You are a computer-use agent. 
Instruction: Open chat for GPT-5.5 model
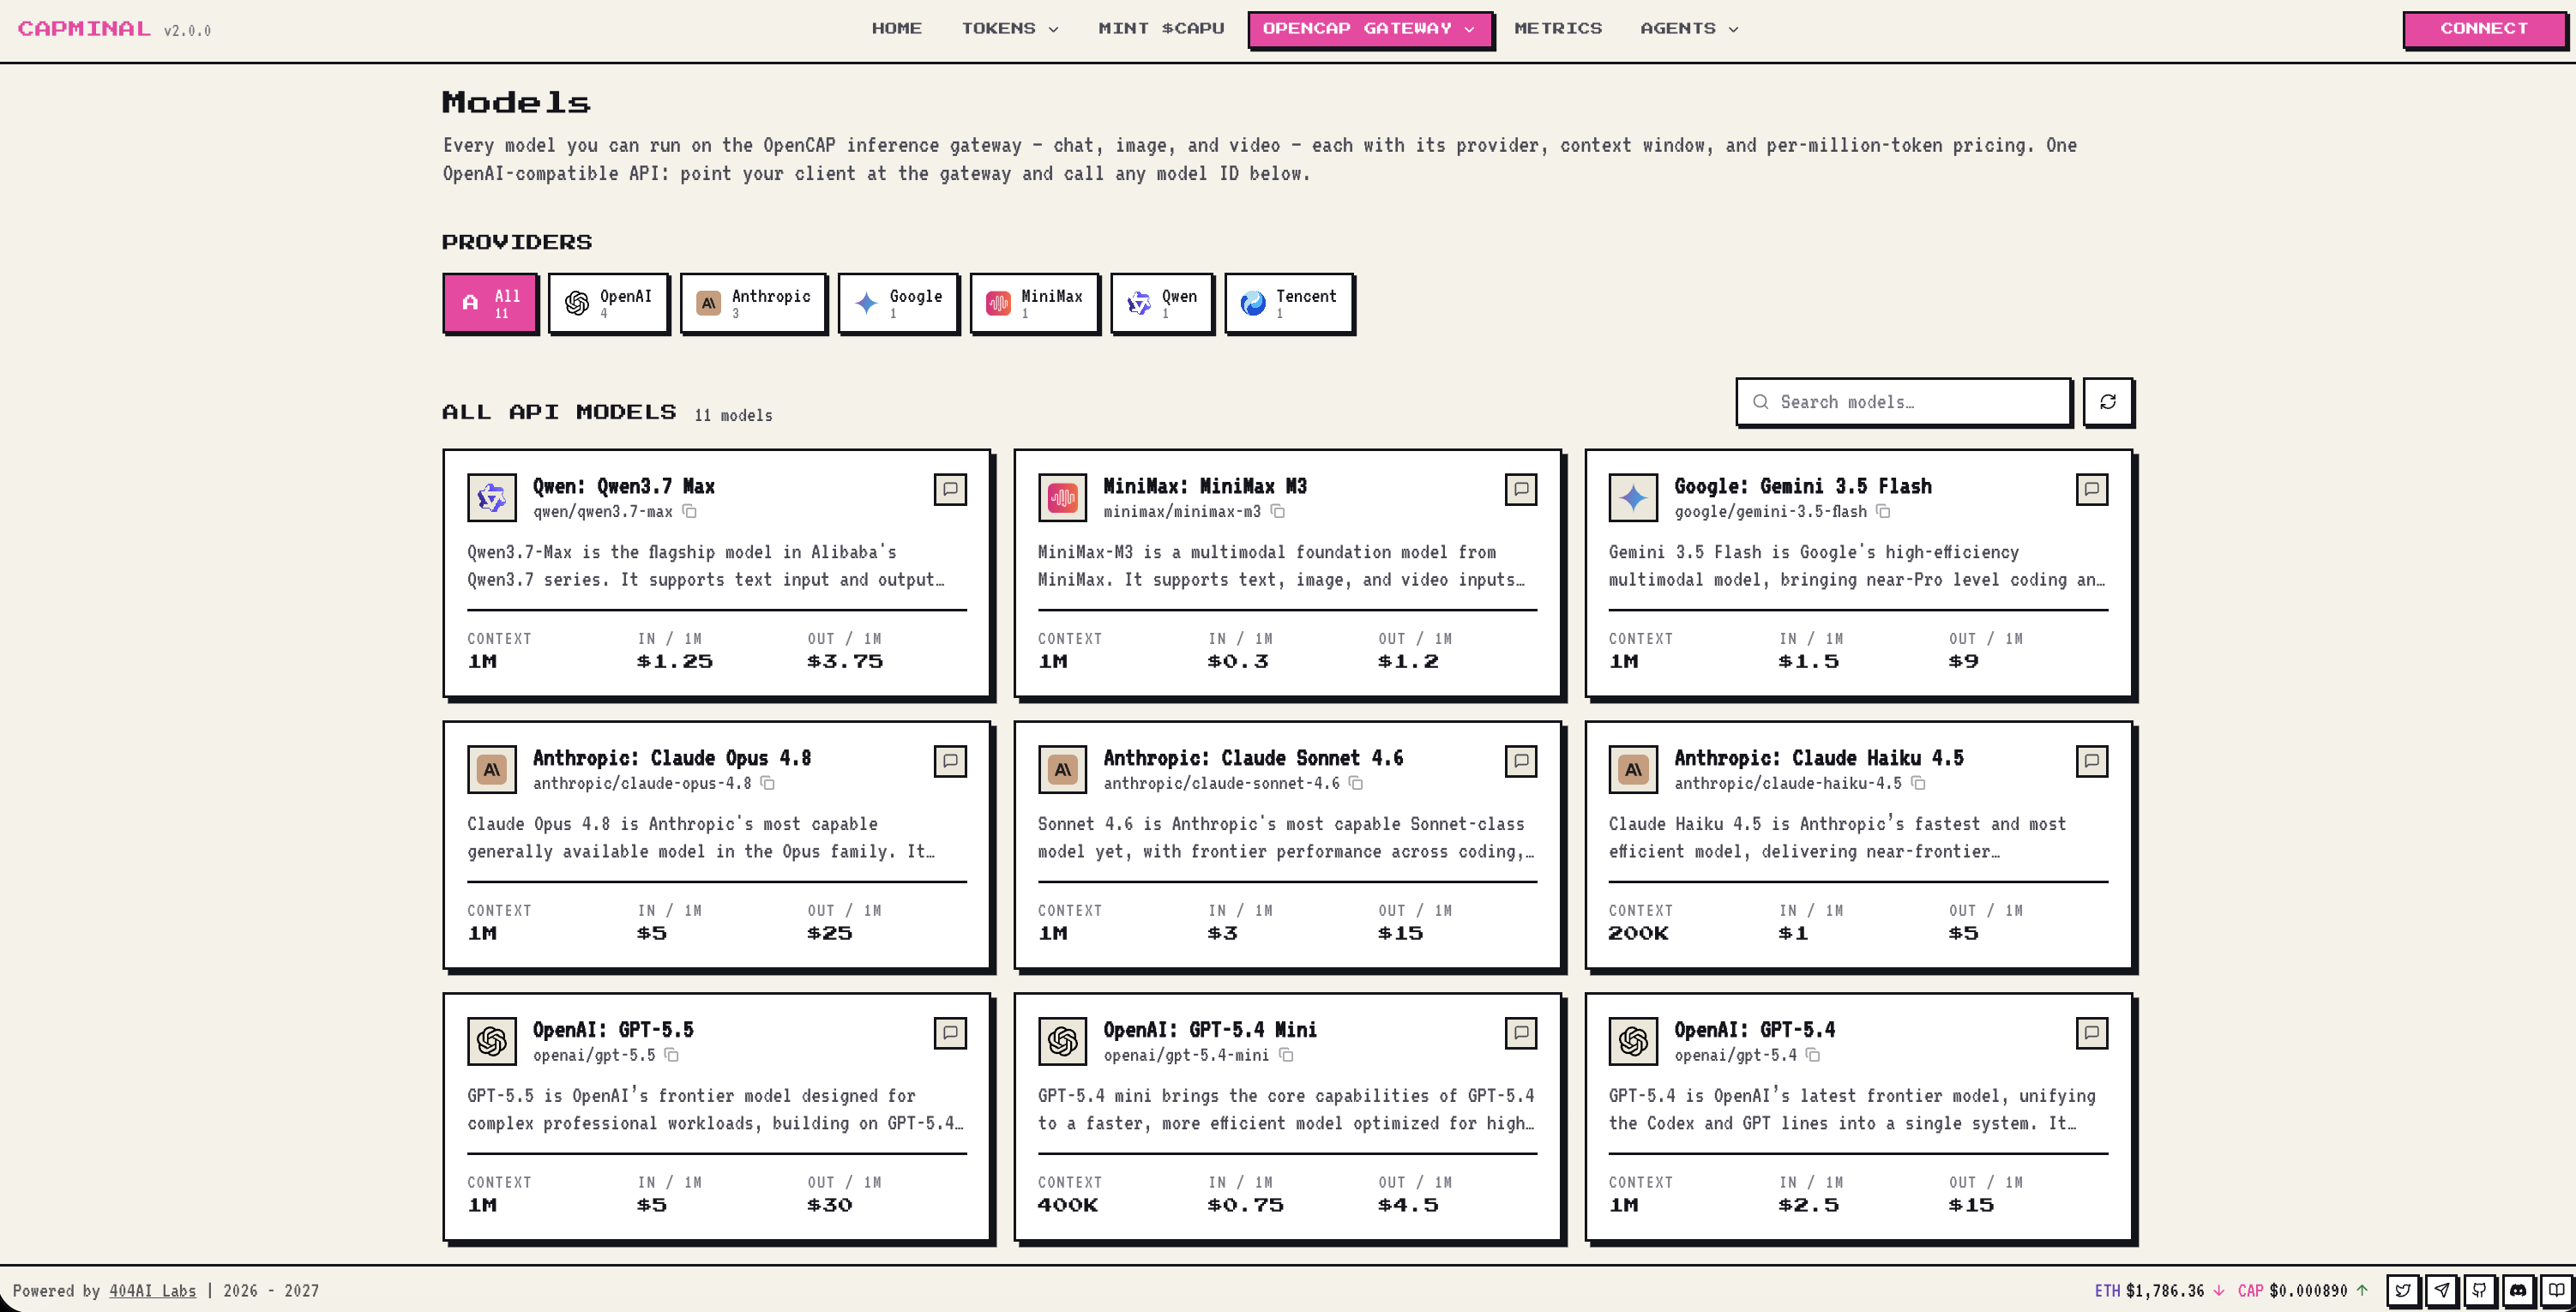click(x=950, y=1033)
